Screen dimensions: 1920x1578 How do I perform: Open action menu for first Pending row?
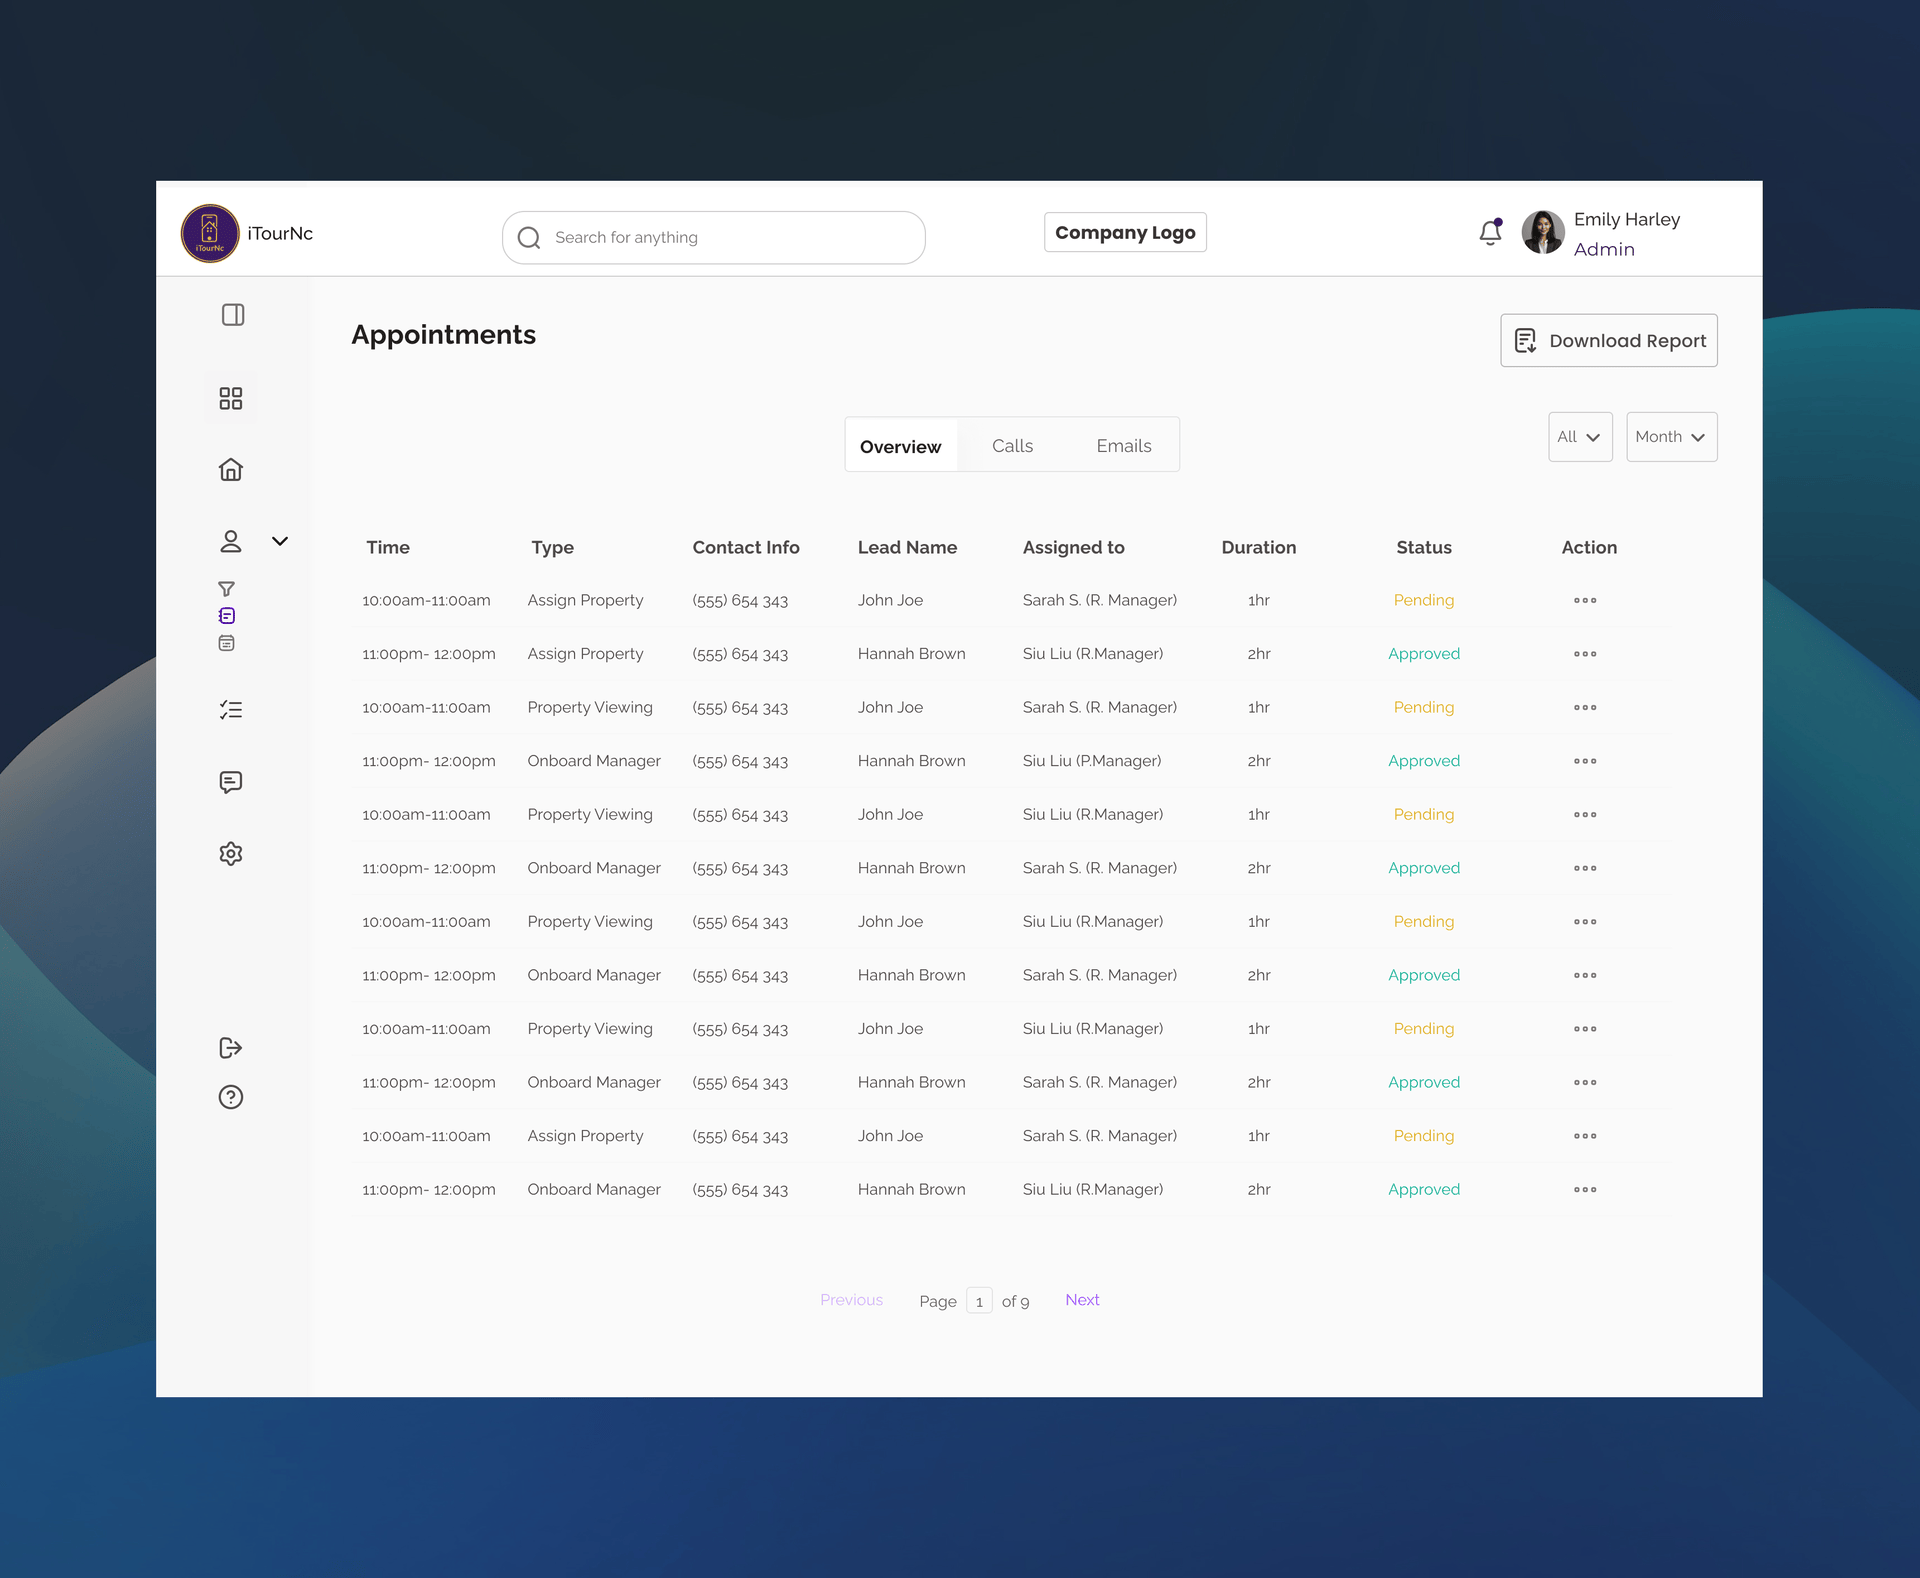coord(1585,601)
